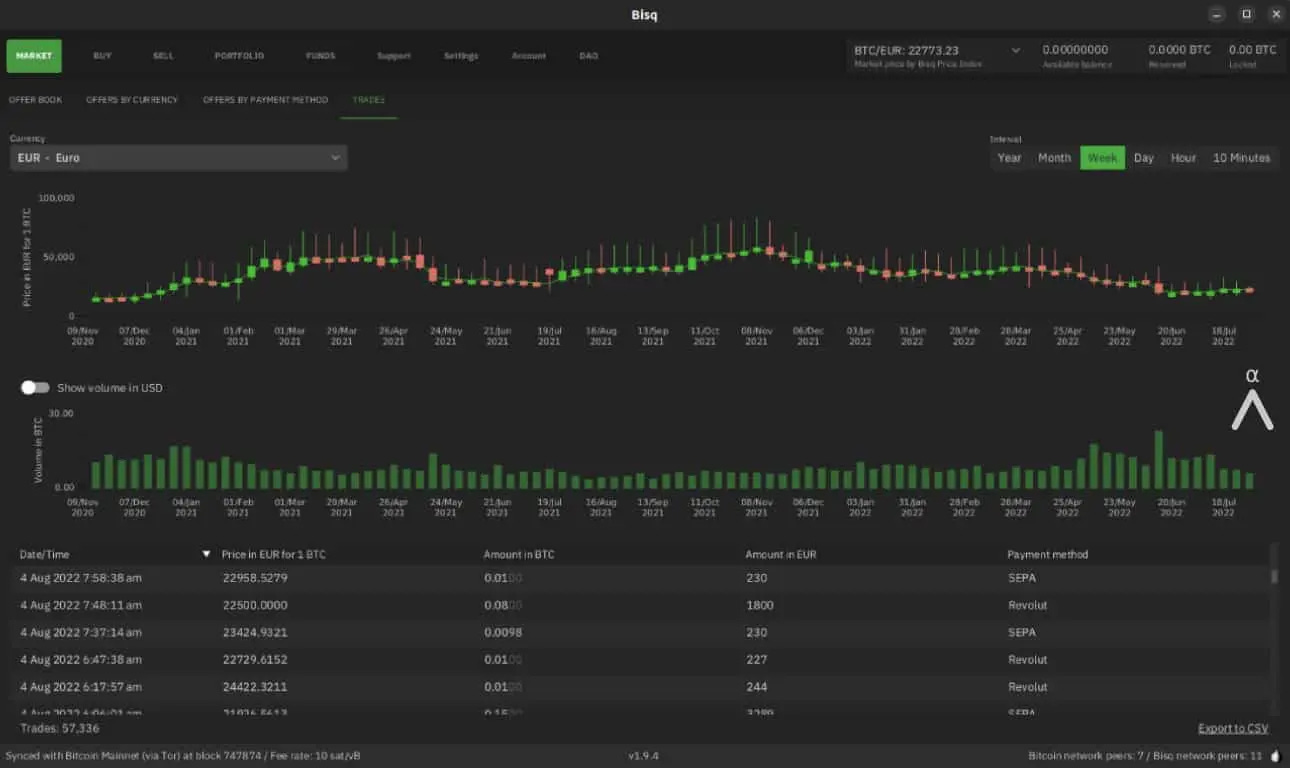Screen dimensions: 1290x768
Task: Select trade row at 7:37:14 am
Action: (642, 632)
